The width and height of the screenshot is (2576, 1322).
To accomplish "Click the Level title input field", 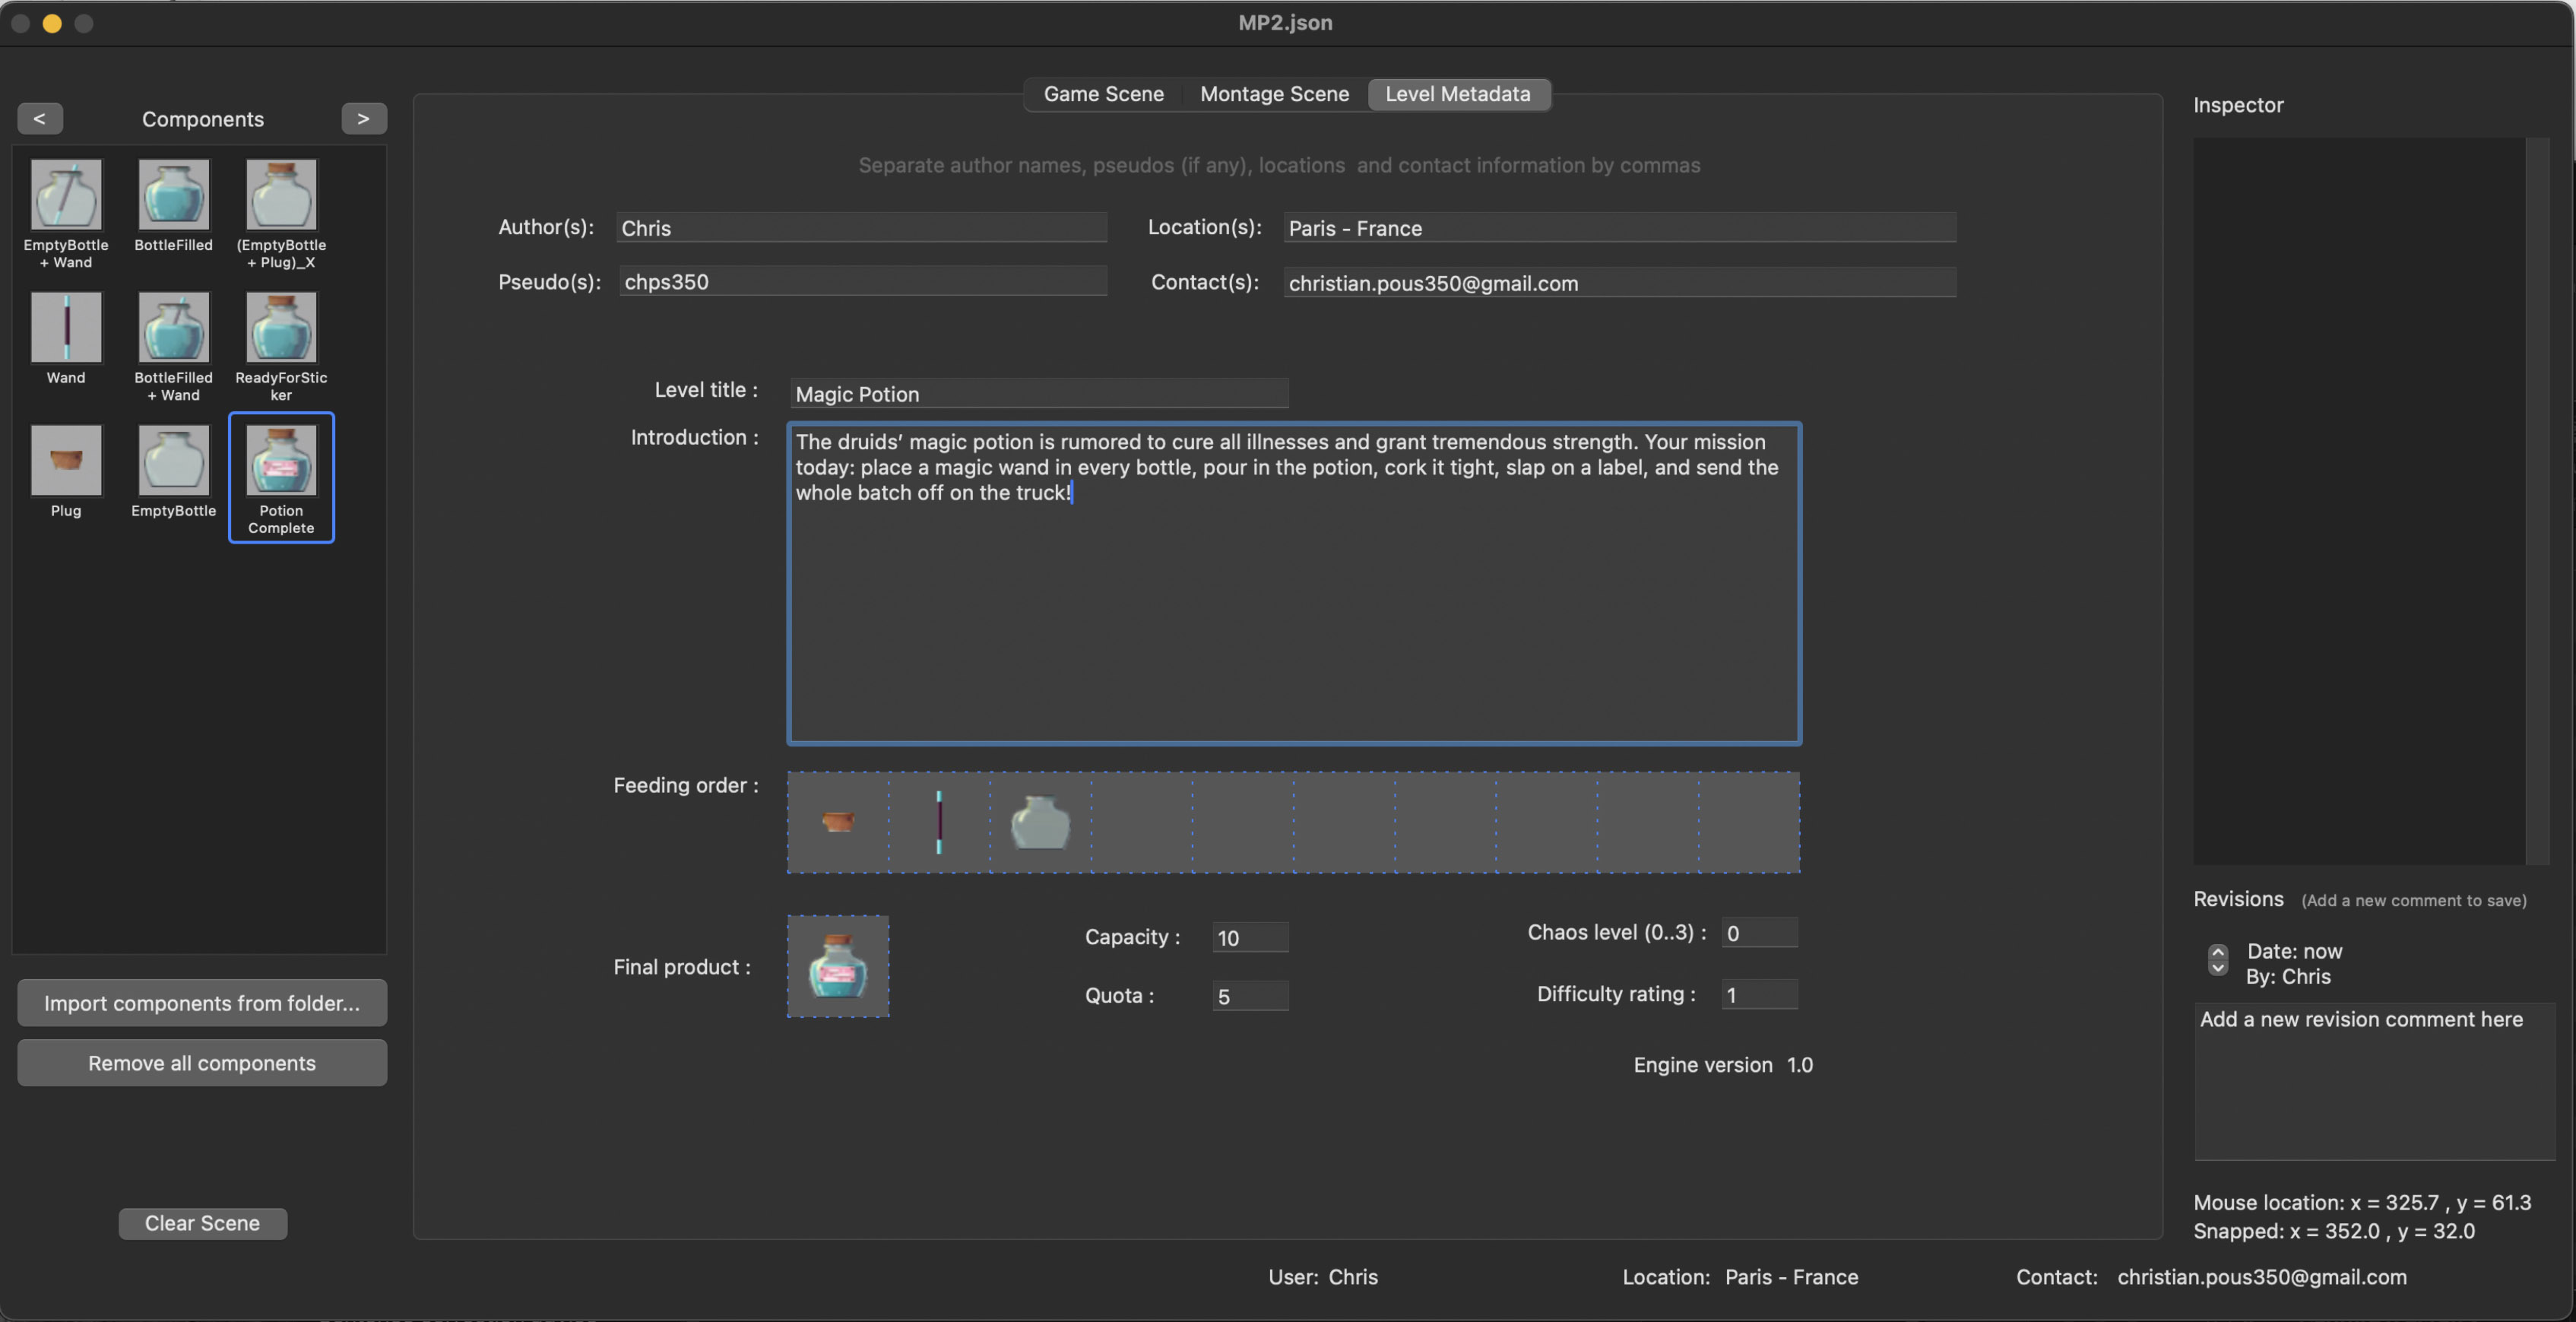I will coord(1038,394).
